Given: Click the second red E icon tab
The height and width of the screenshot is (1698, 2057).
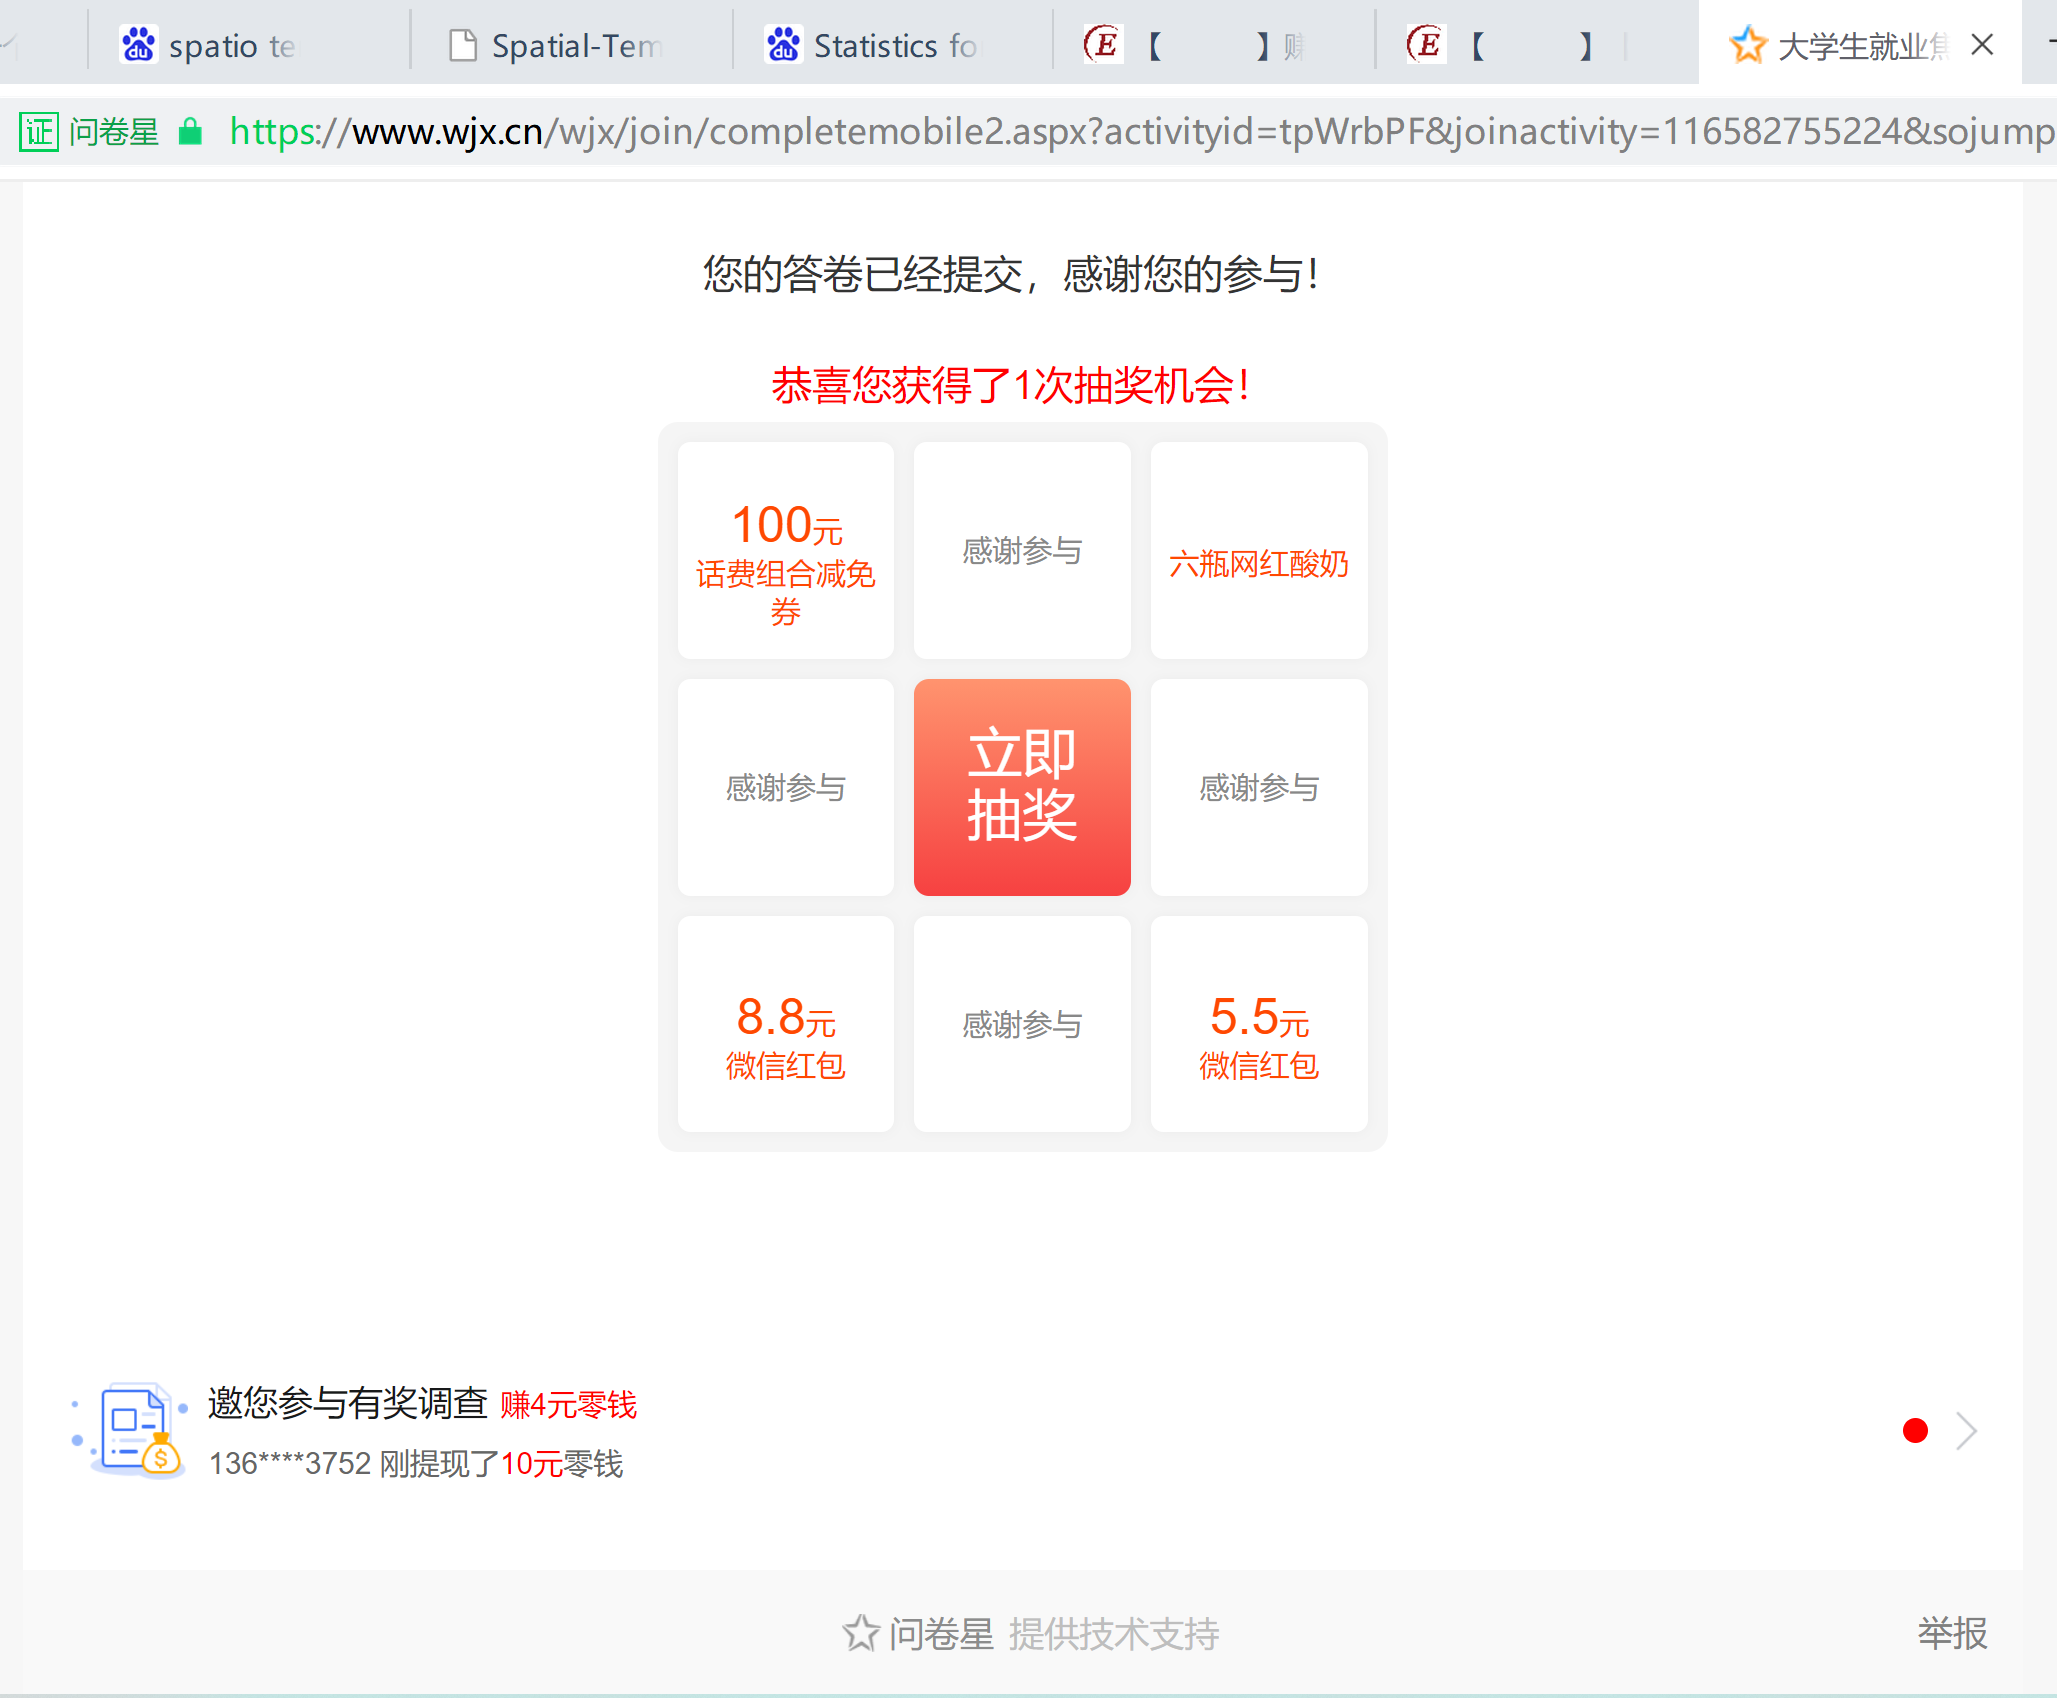Looking at the screenshot, I should click(1426, 45).
